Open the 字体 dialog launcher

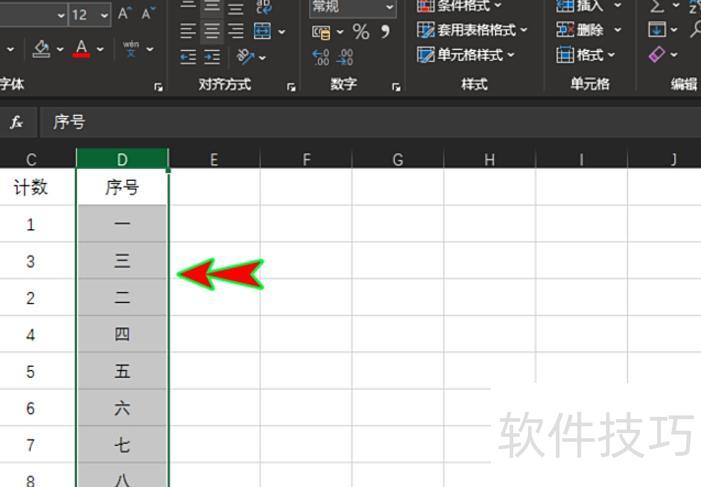(x=158, y=87)
